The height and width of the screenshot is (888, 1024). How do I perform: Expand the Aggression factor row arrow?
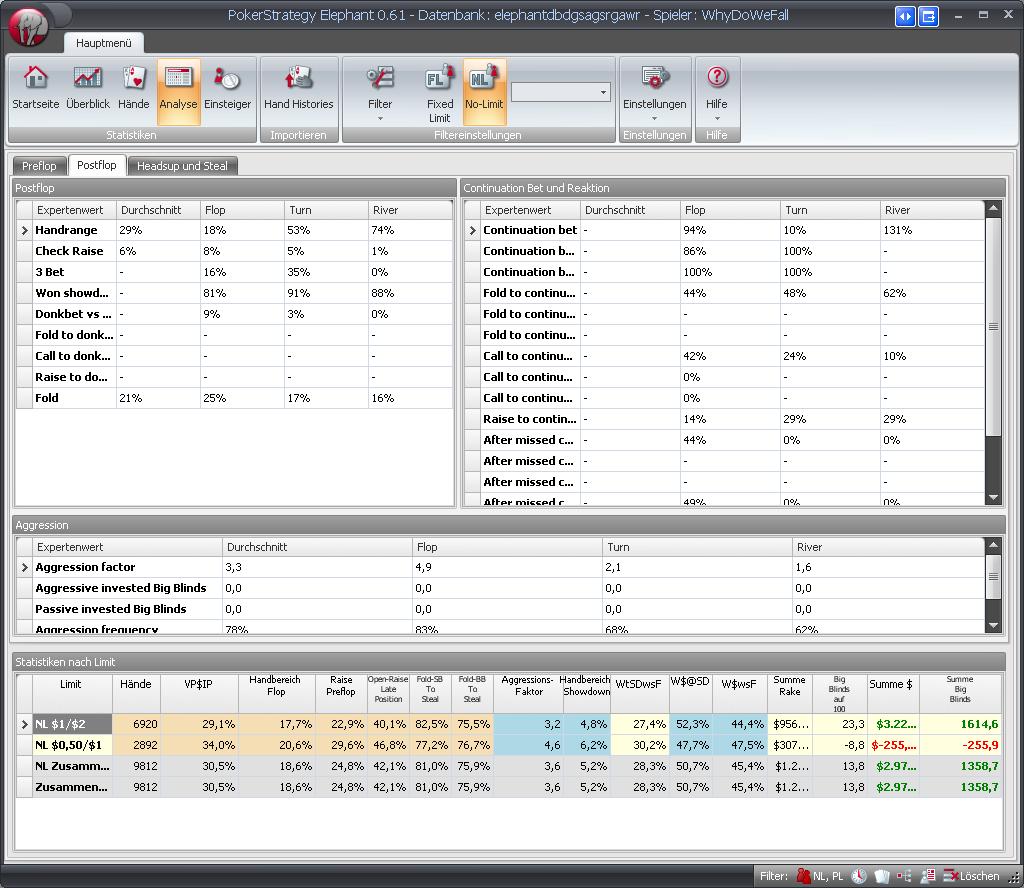pyautogui.click(x=24, y=567)
